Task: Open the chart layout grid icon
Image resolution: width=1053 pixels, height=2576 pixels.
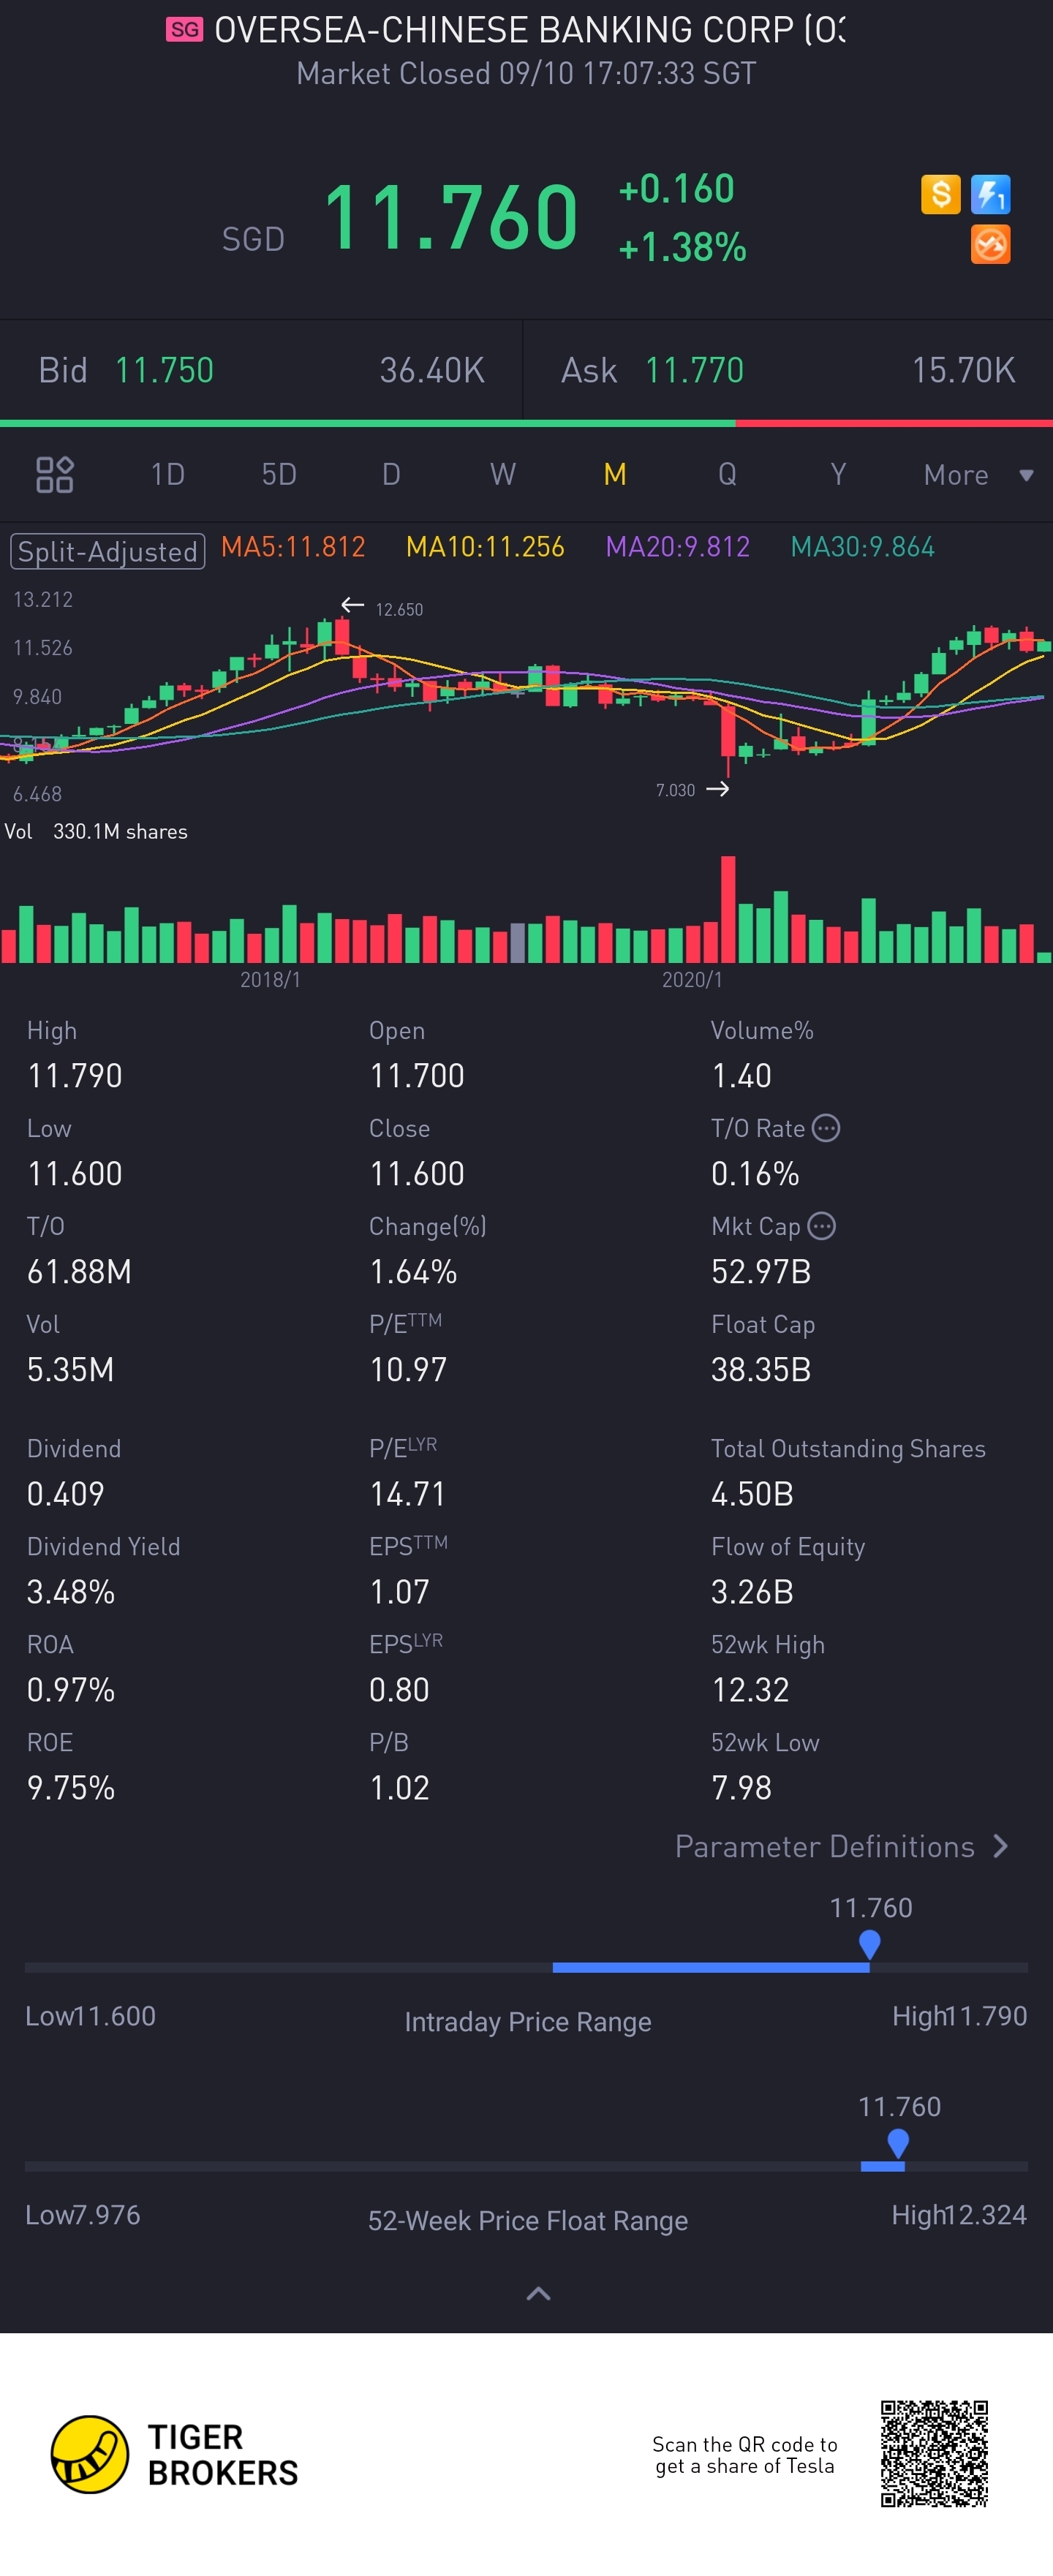Action: 55,474
